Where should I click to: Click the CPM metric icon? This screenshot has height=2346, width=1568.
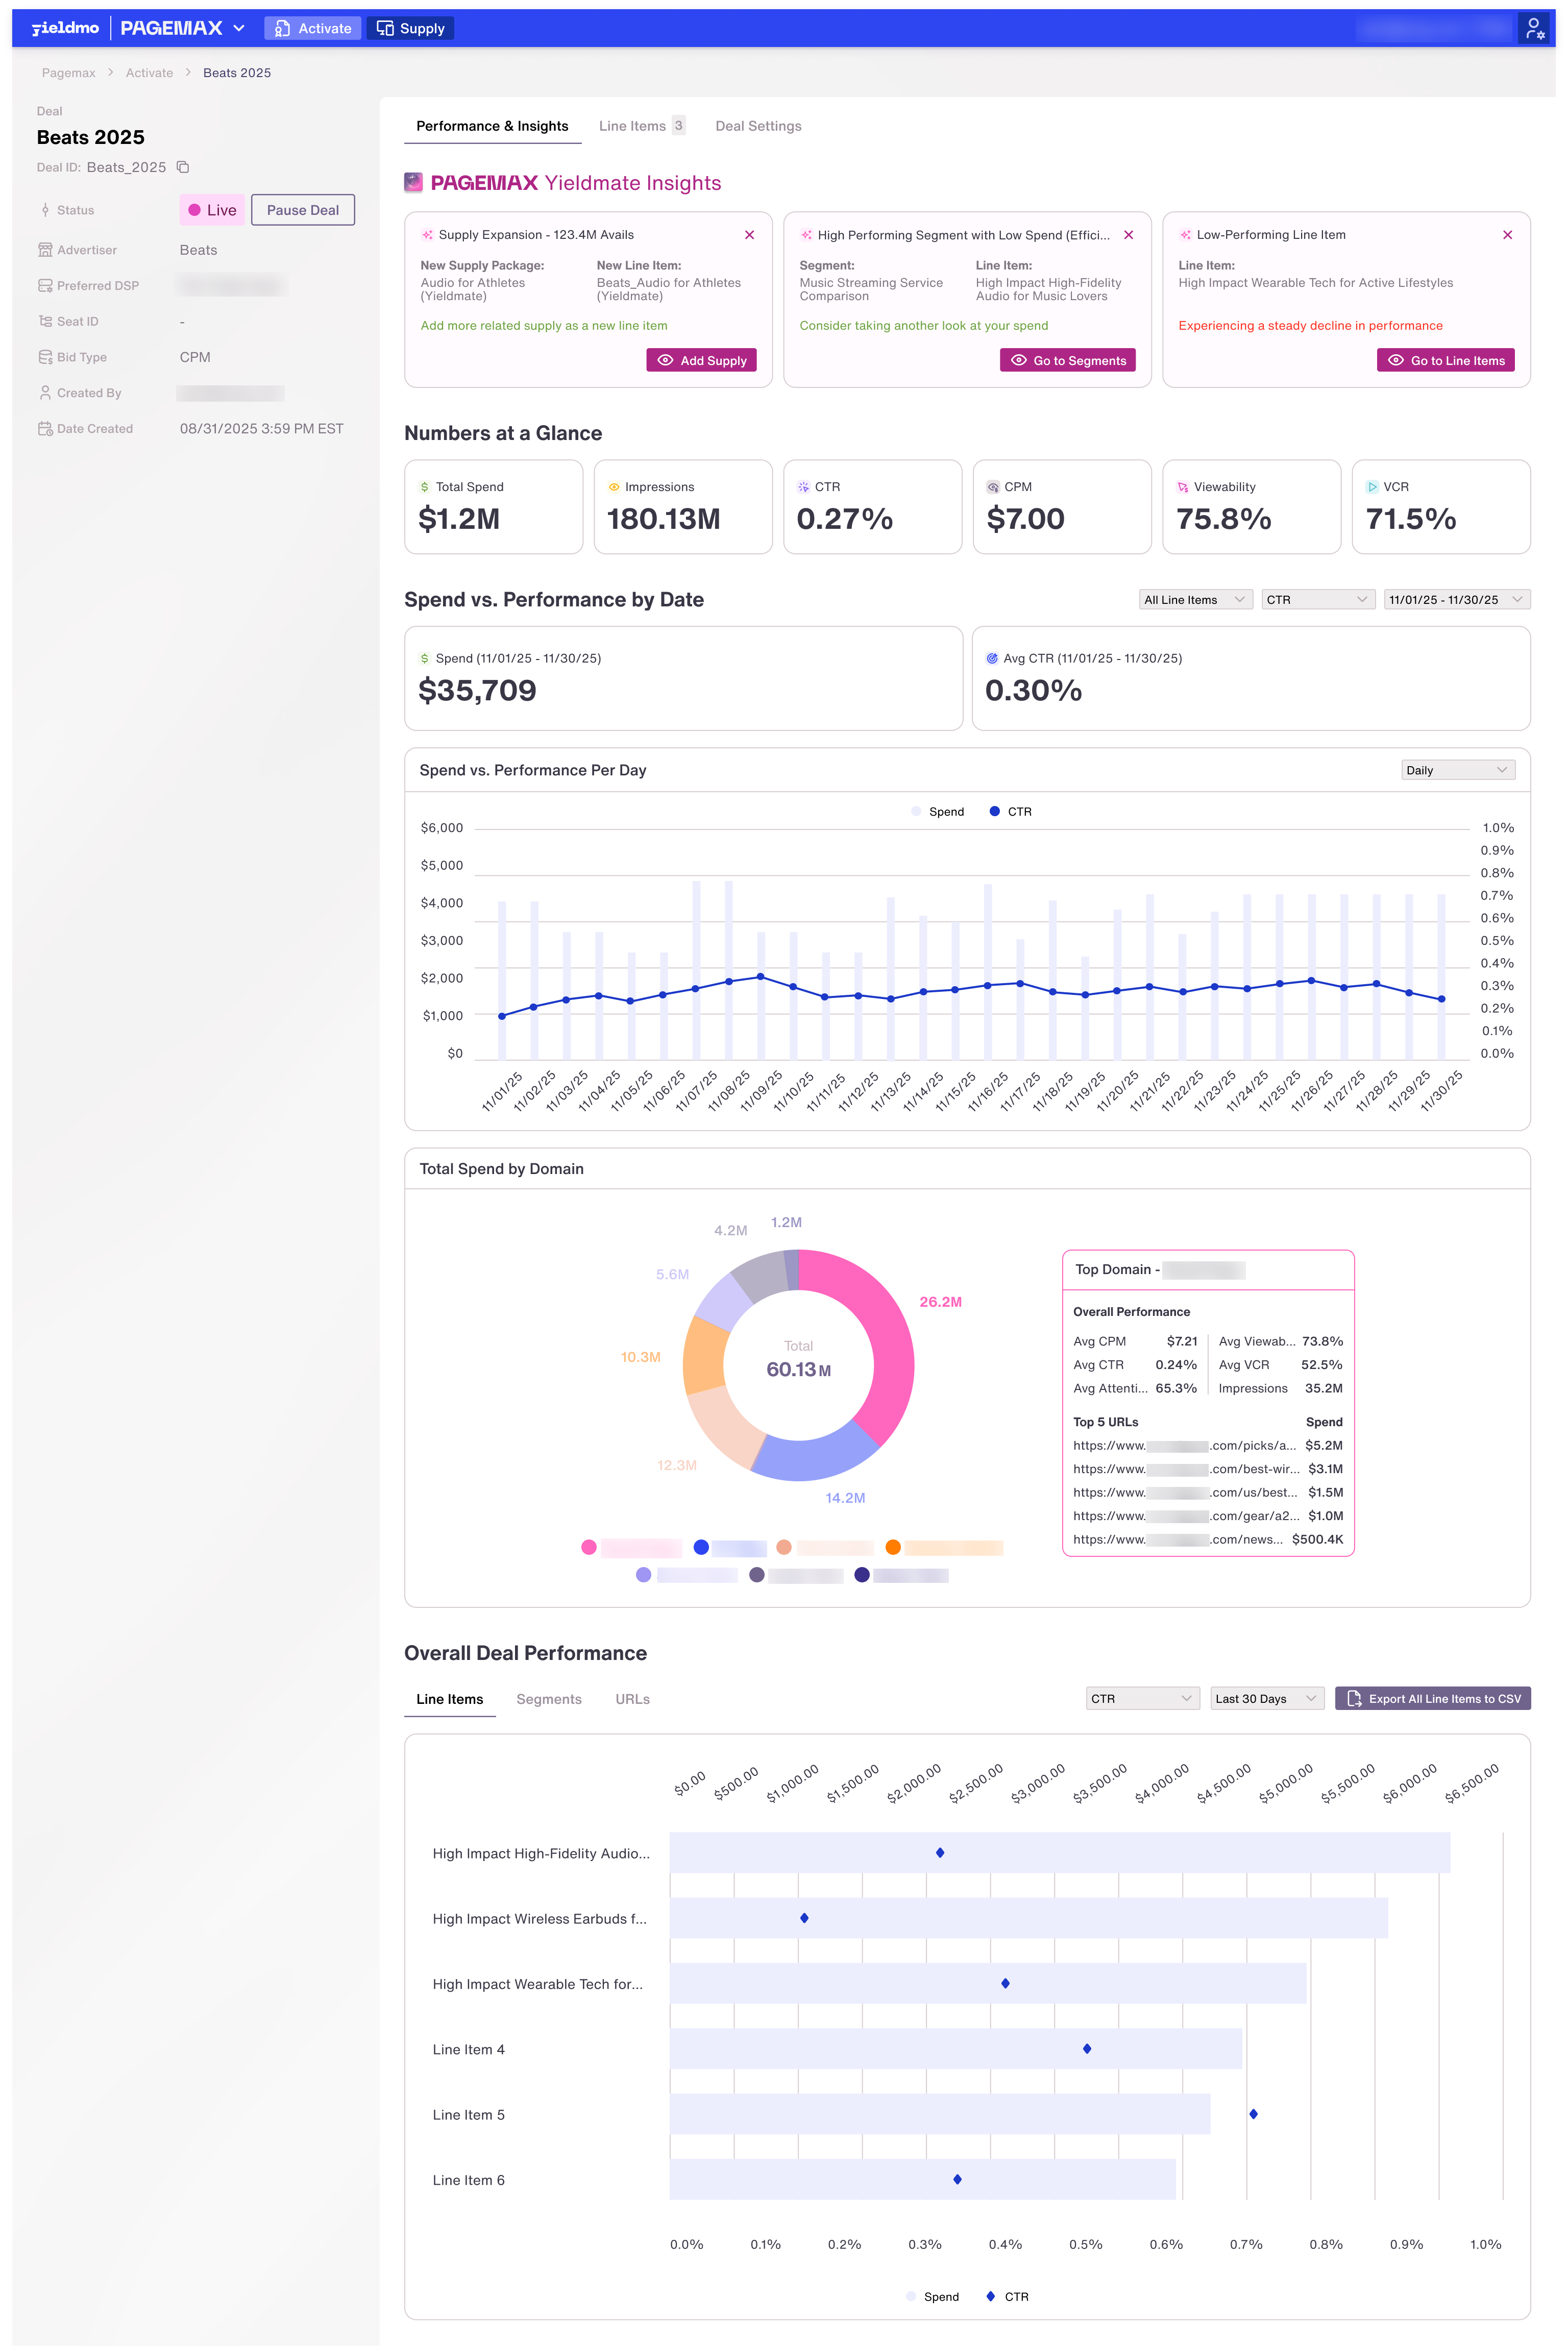pyautogui.click(x=993, y=487)
